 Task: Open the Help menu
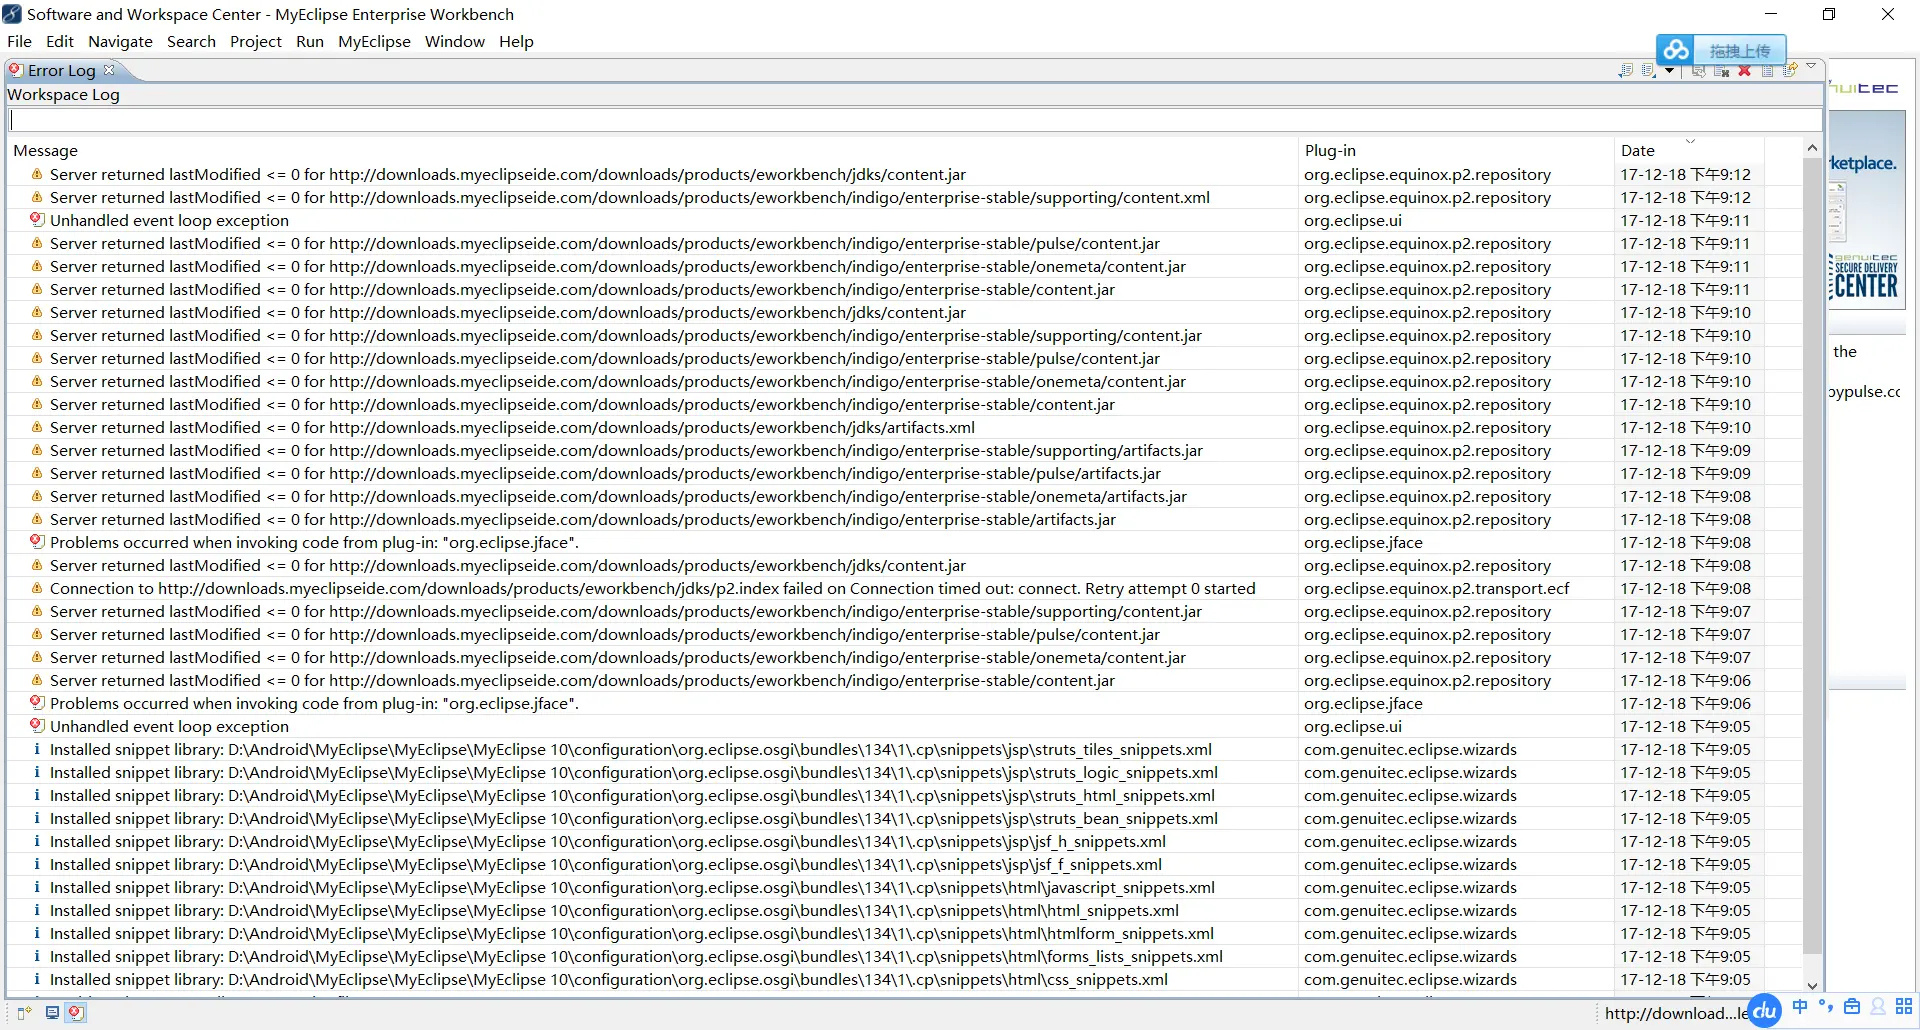pos(516,41)
